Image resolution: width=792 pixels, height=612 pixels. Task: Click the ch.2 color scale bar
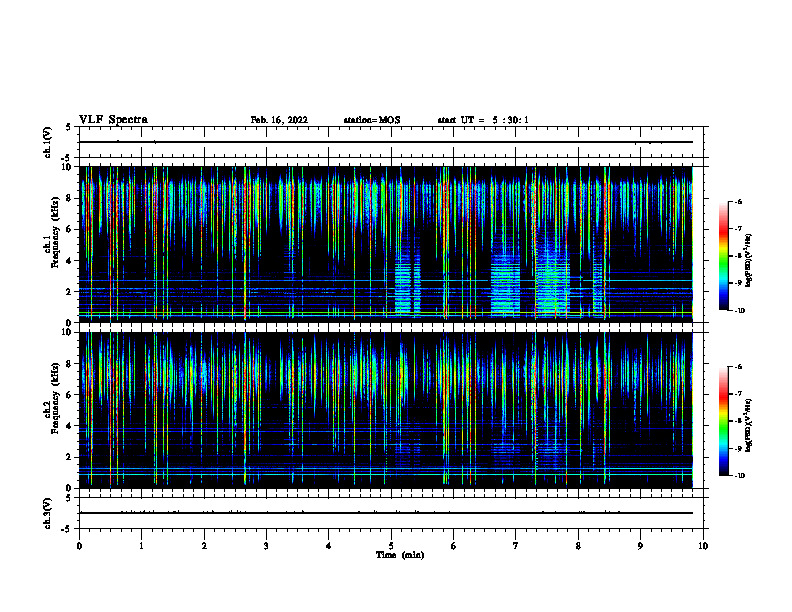click(x=723, y=421)
